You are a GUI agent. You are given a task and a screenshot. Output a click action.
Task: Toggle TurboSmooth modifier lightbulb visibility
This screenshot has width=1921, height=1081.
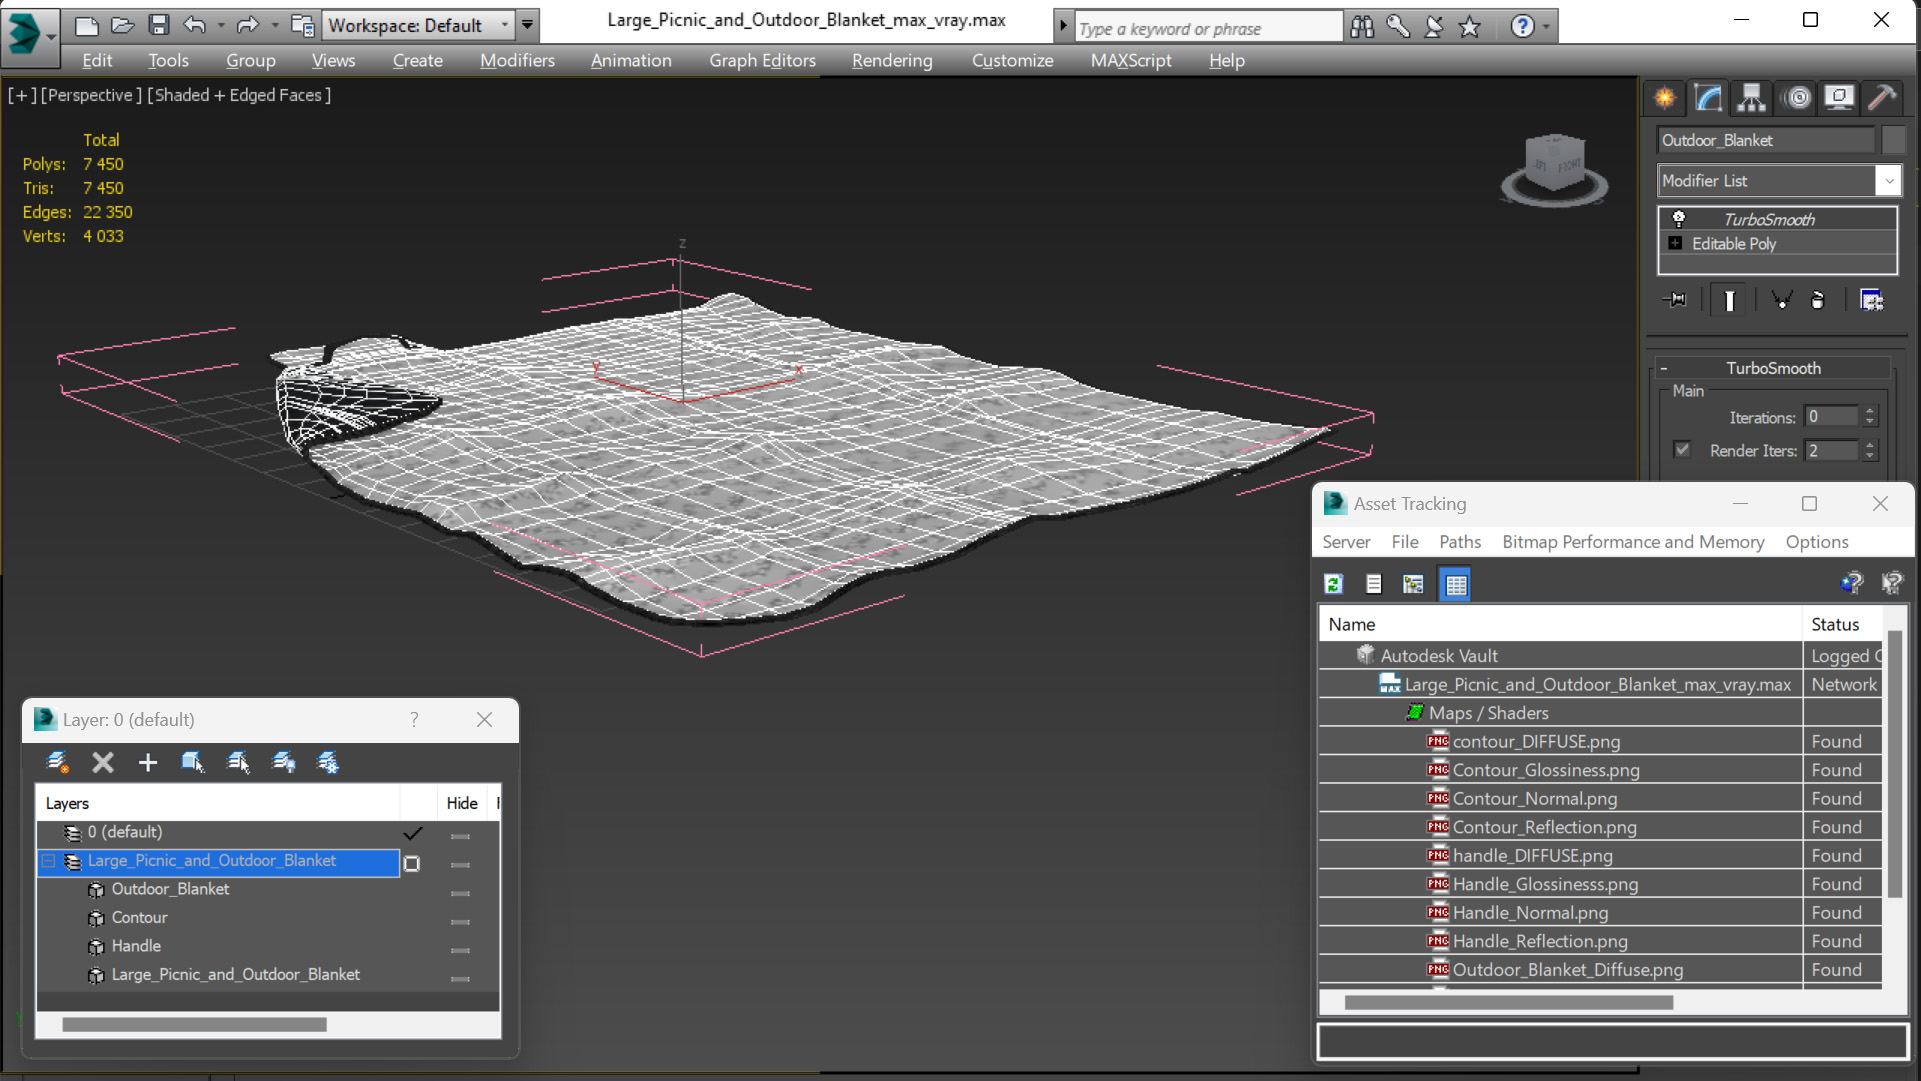coord(1679,219)
